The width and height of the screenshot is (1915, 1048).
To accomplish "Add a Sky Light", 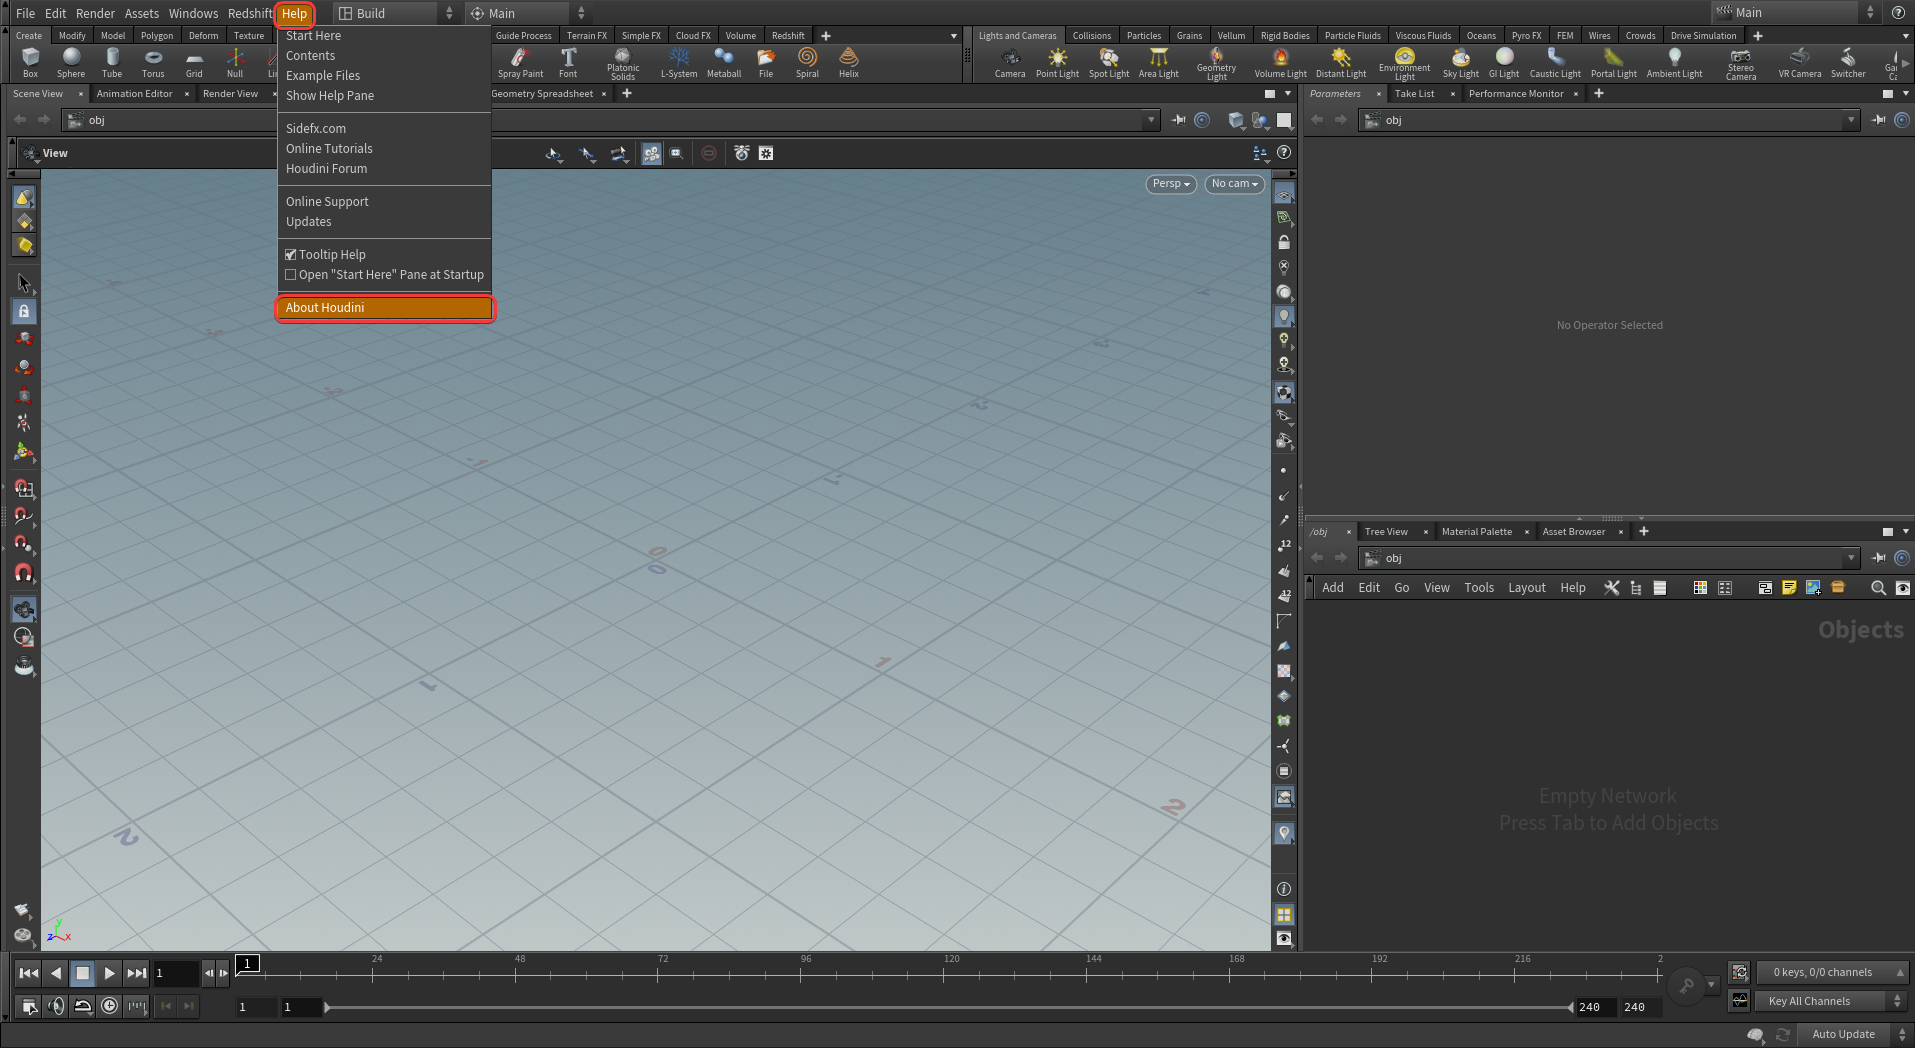I will pos(1460,62).
